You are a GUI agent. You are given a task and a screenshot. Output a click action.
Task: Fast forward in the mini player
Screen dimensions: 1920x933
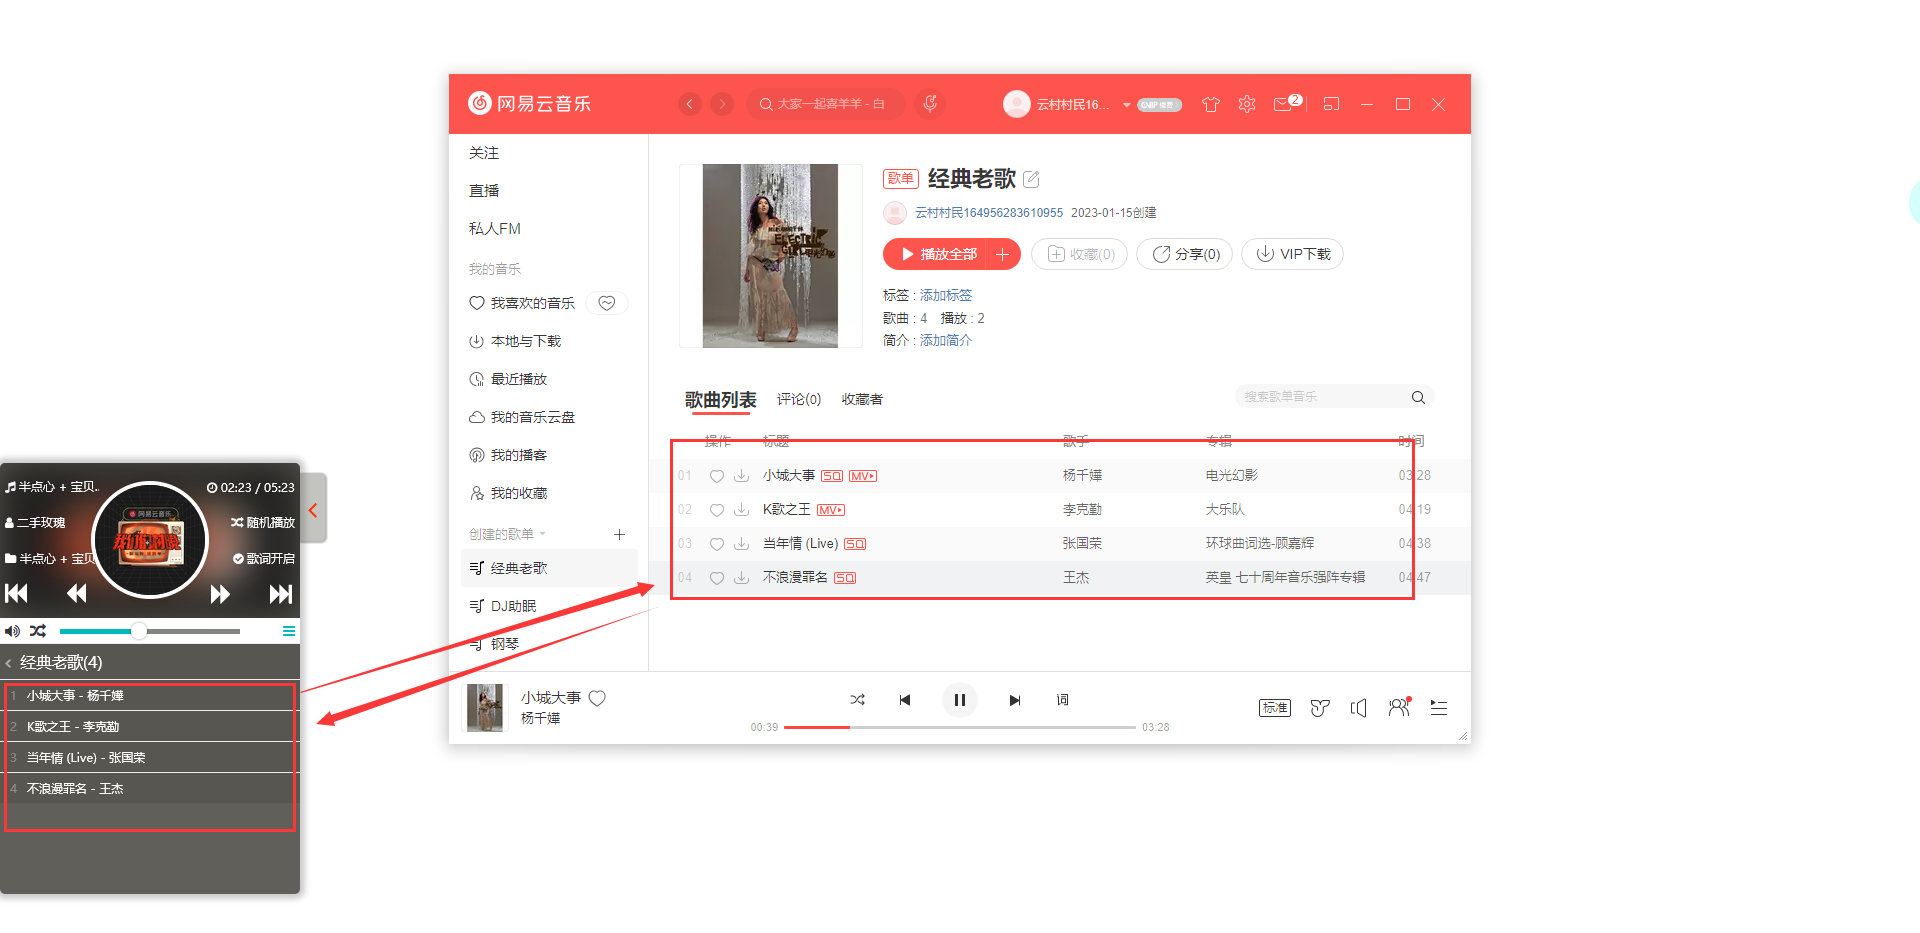click(220, 594)
